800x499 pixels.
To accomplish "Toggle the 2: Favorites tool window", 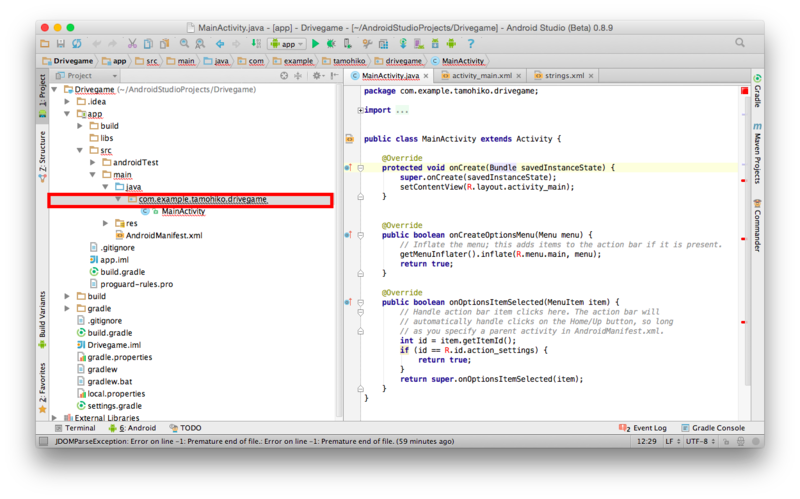I will click(42, 388).
